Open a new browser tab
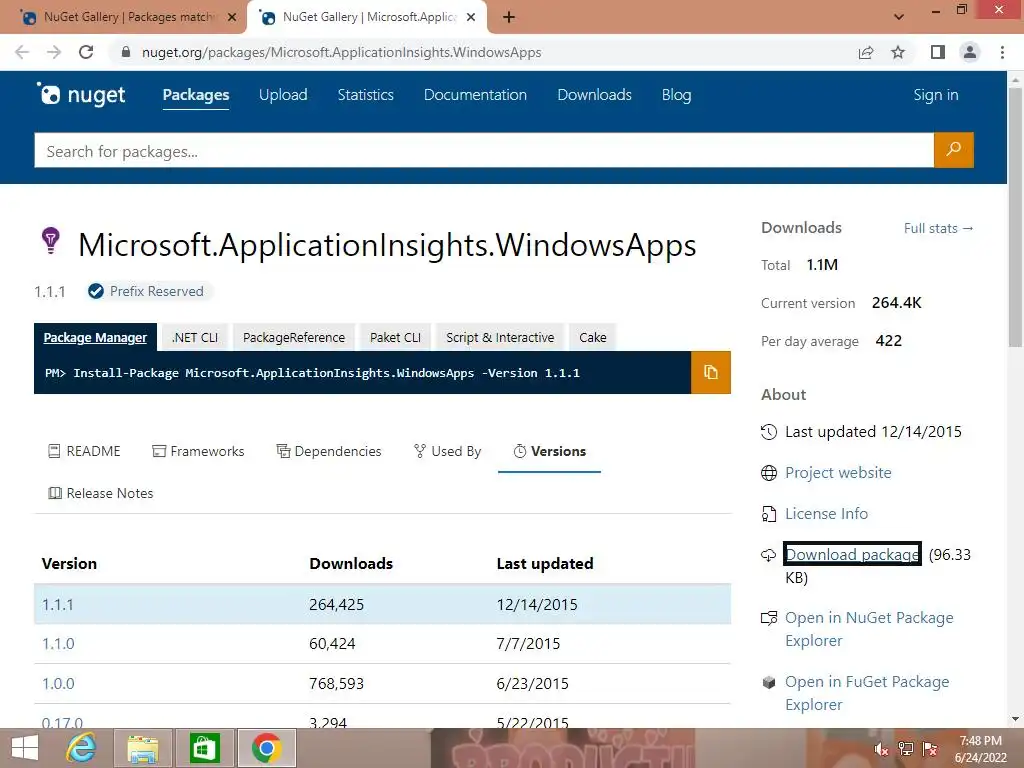The width and height of the screenshot is (1024, 768). click(x=509, y=17)
